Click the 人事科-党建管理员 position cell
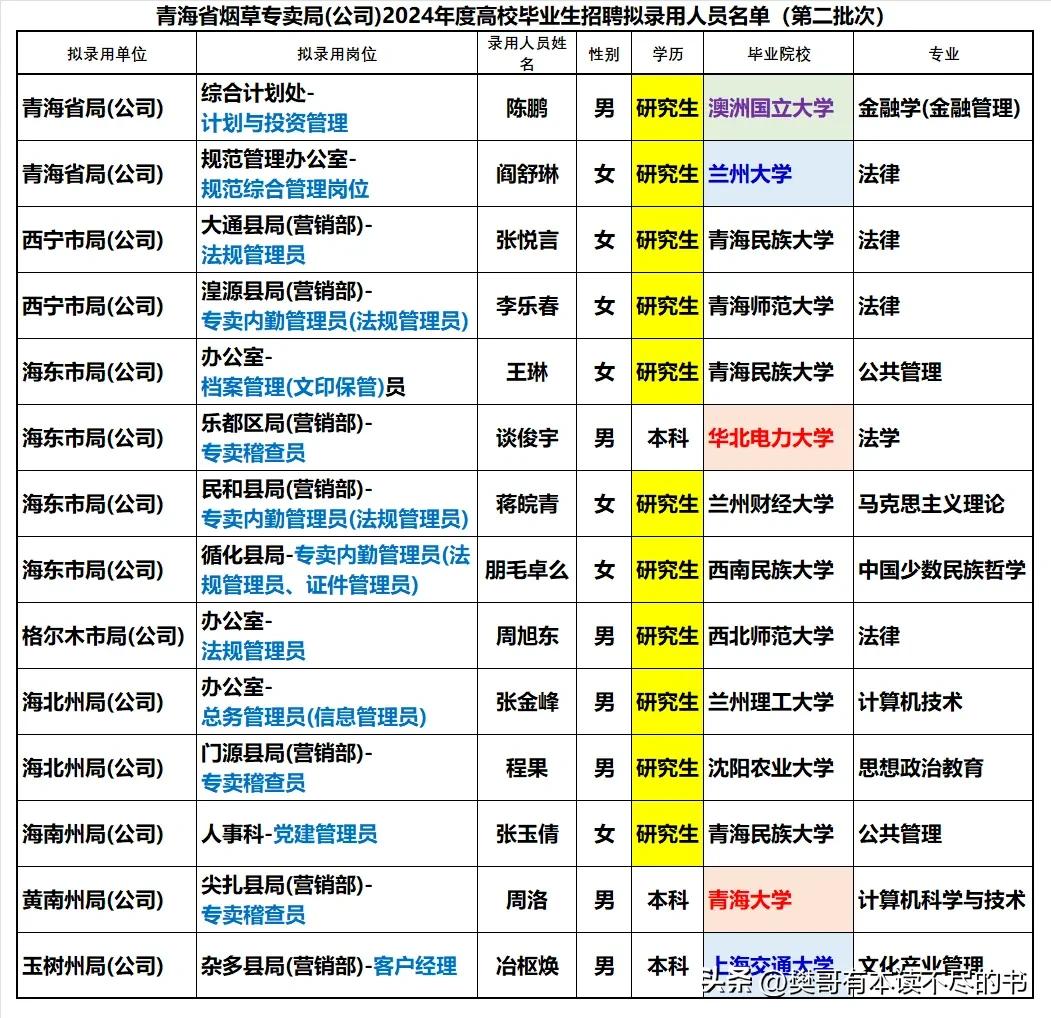The image size is (1051, 1018). click(x=336, y=834)
